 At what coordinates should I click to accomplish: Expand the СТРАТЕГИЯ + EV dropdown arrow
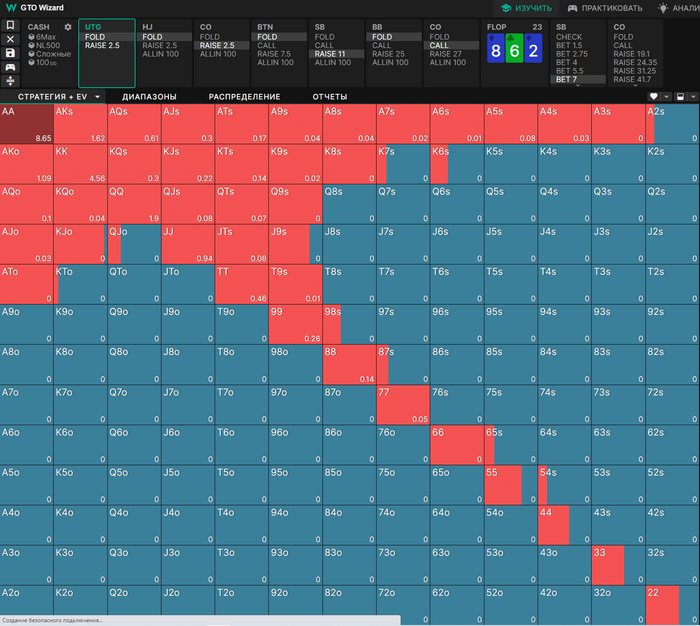coord(97,96)
